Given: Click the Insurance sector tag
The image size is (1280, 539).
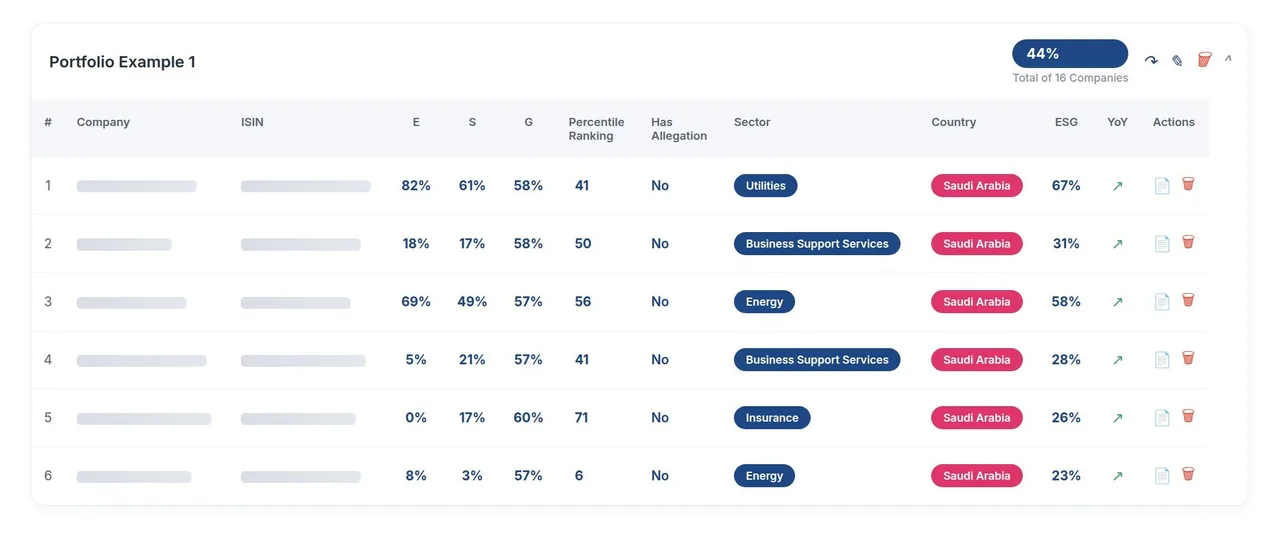Looking at the screenshot, I should [772, 417].
